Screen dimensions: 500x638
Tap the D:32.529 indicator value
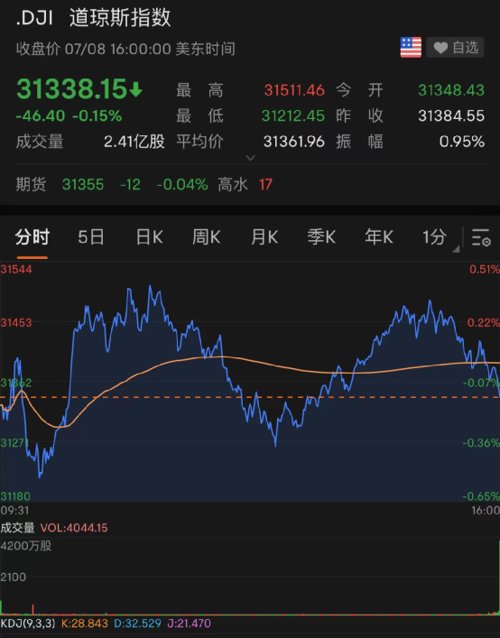coord(138,623)
